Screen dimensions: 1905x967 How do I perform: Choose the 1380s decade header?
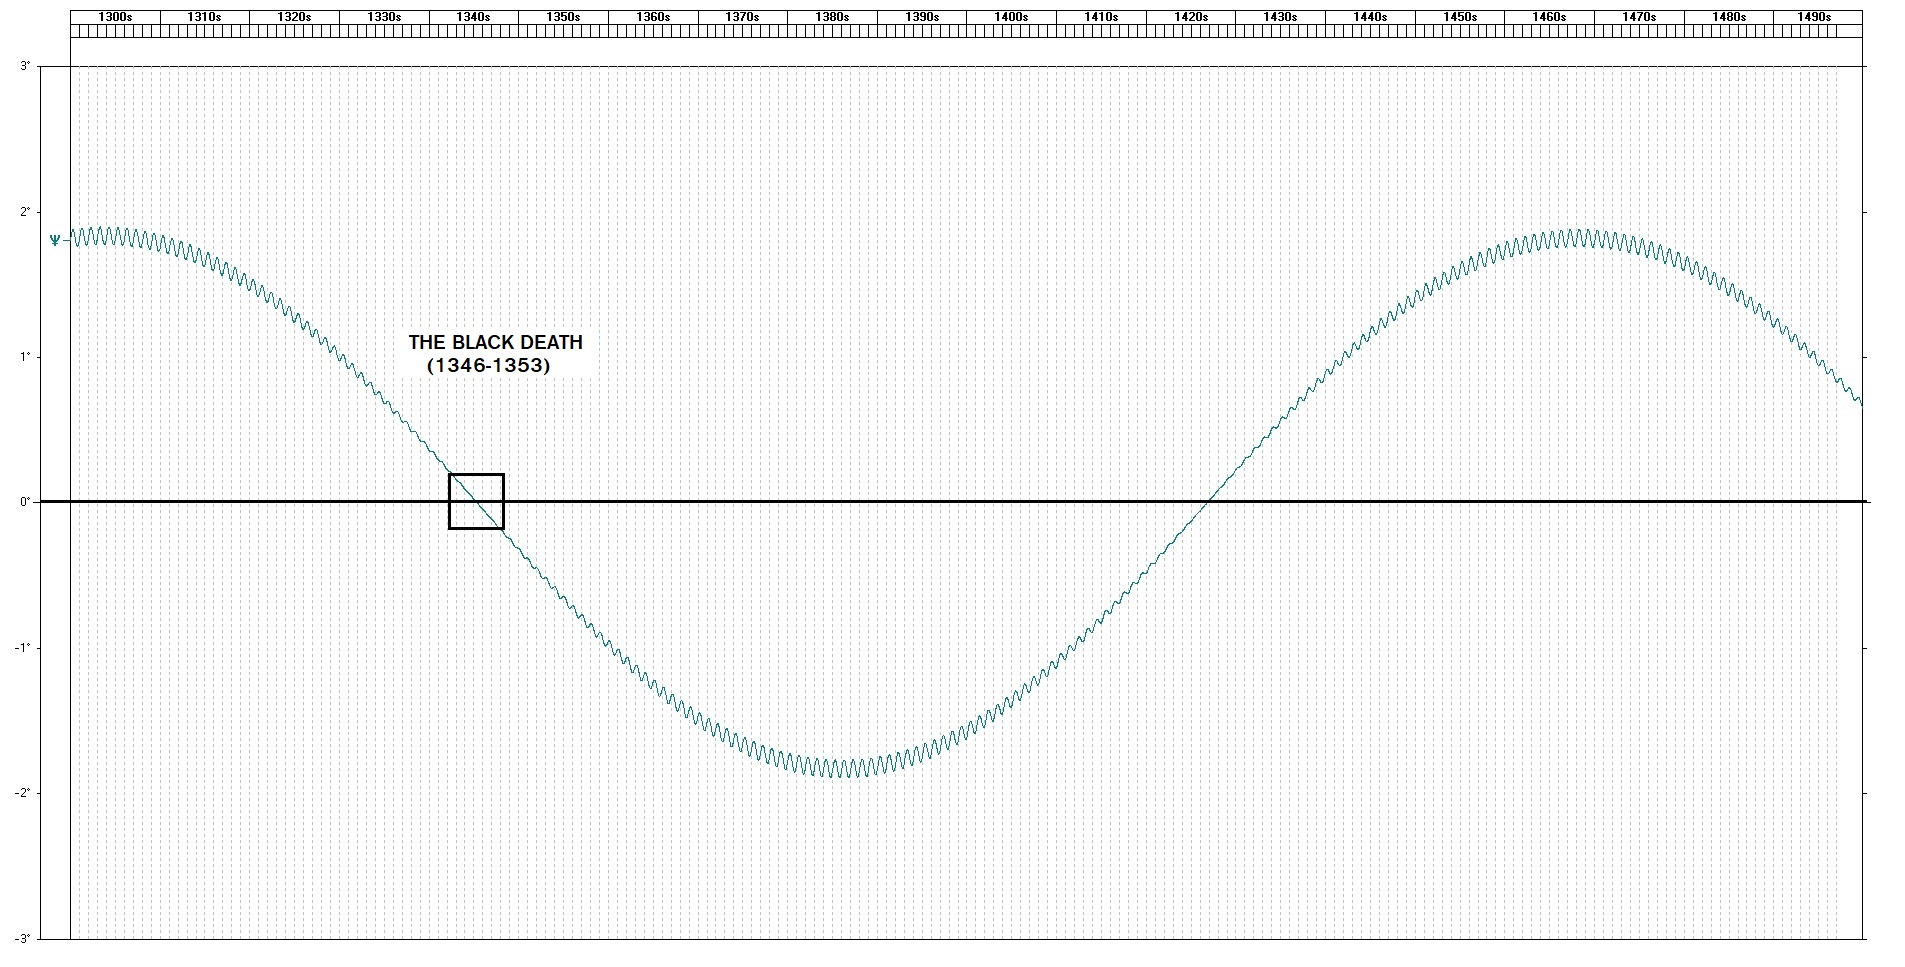(x=832, y=17)
